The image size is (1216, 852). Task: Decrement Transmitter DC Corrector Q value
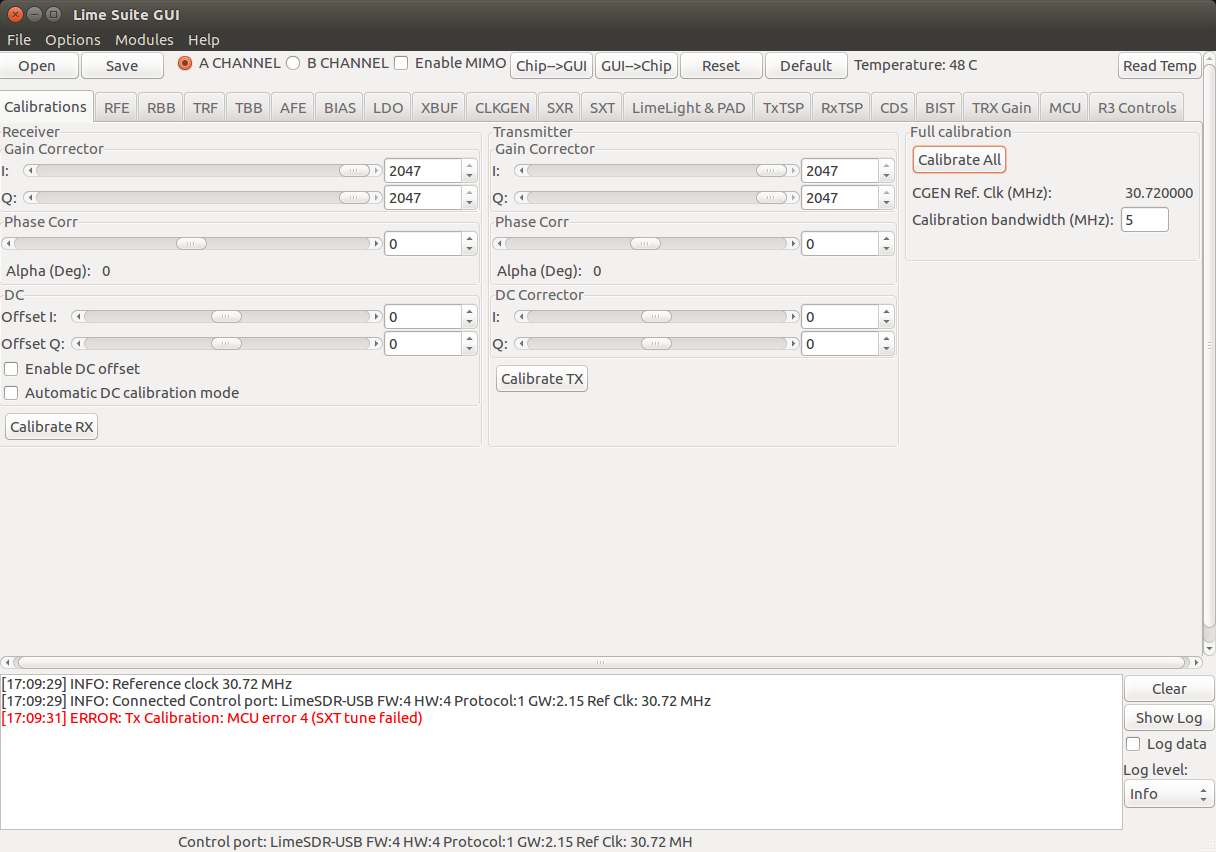point(886,350)
